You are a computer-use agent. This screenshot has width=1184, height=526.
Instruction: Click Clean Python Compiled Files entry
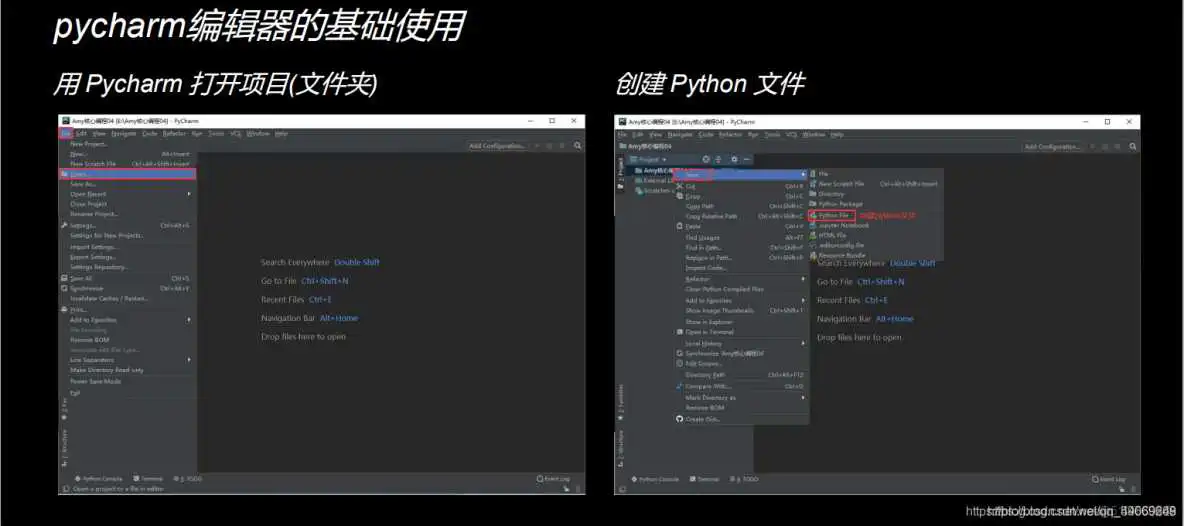tap(724, 289)
